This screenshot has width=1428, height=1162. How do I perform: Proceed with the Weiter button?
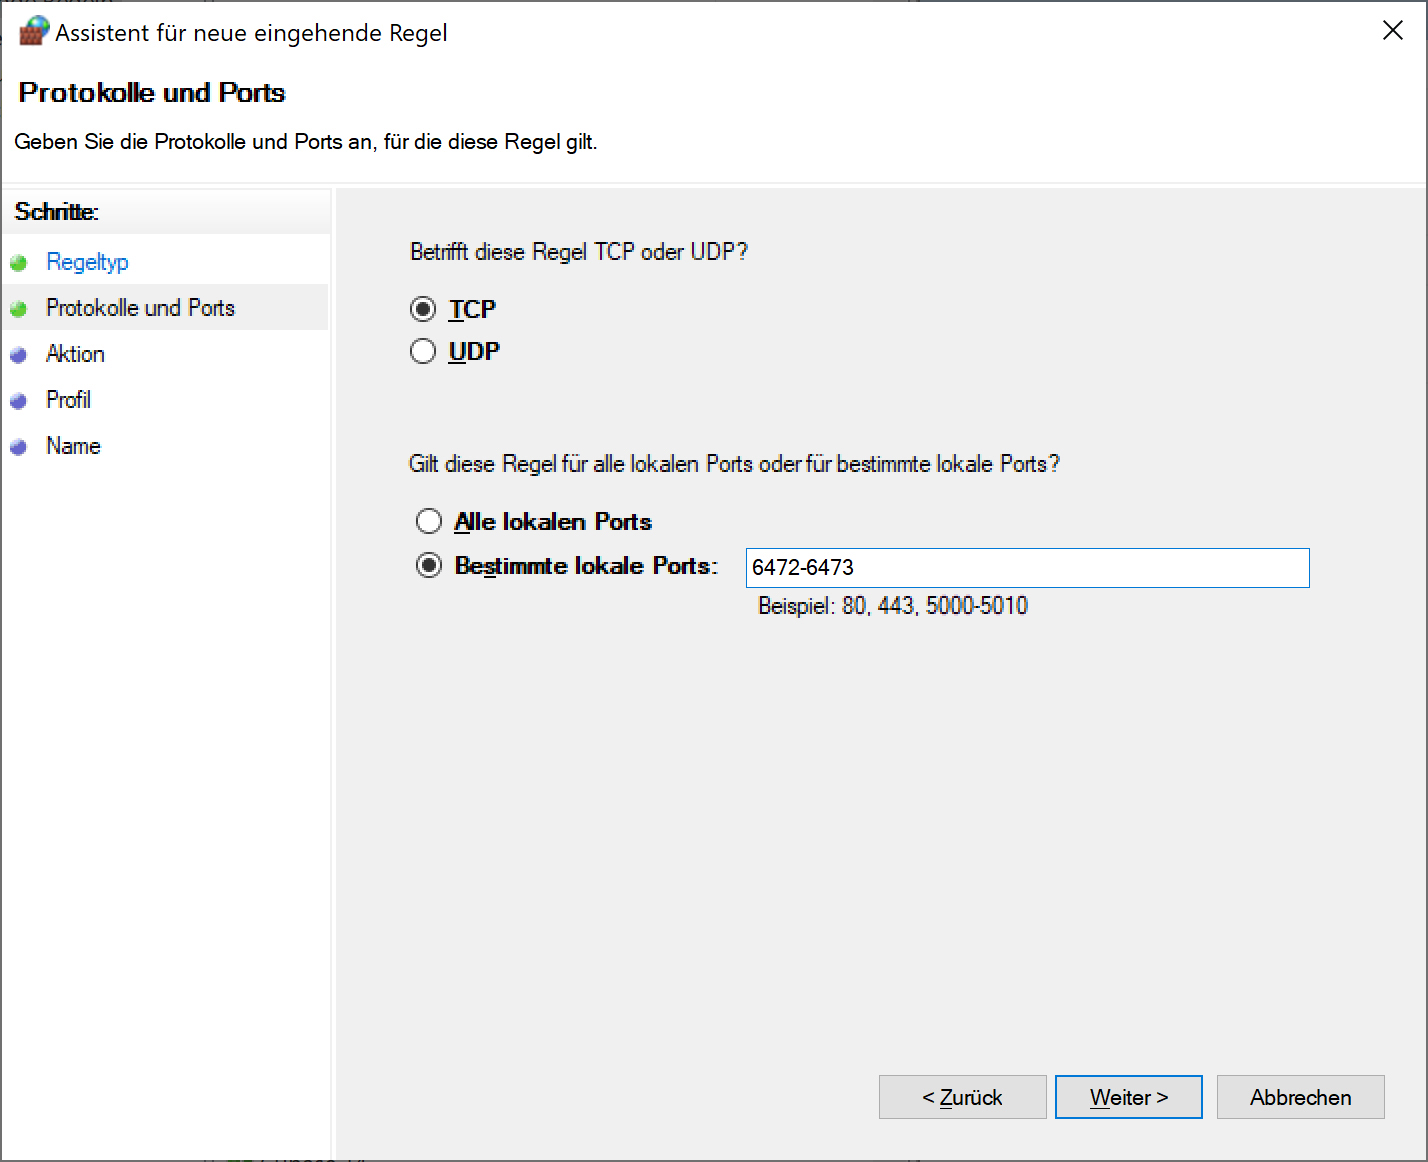point(1128,1097)
